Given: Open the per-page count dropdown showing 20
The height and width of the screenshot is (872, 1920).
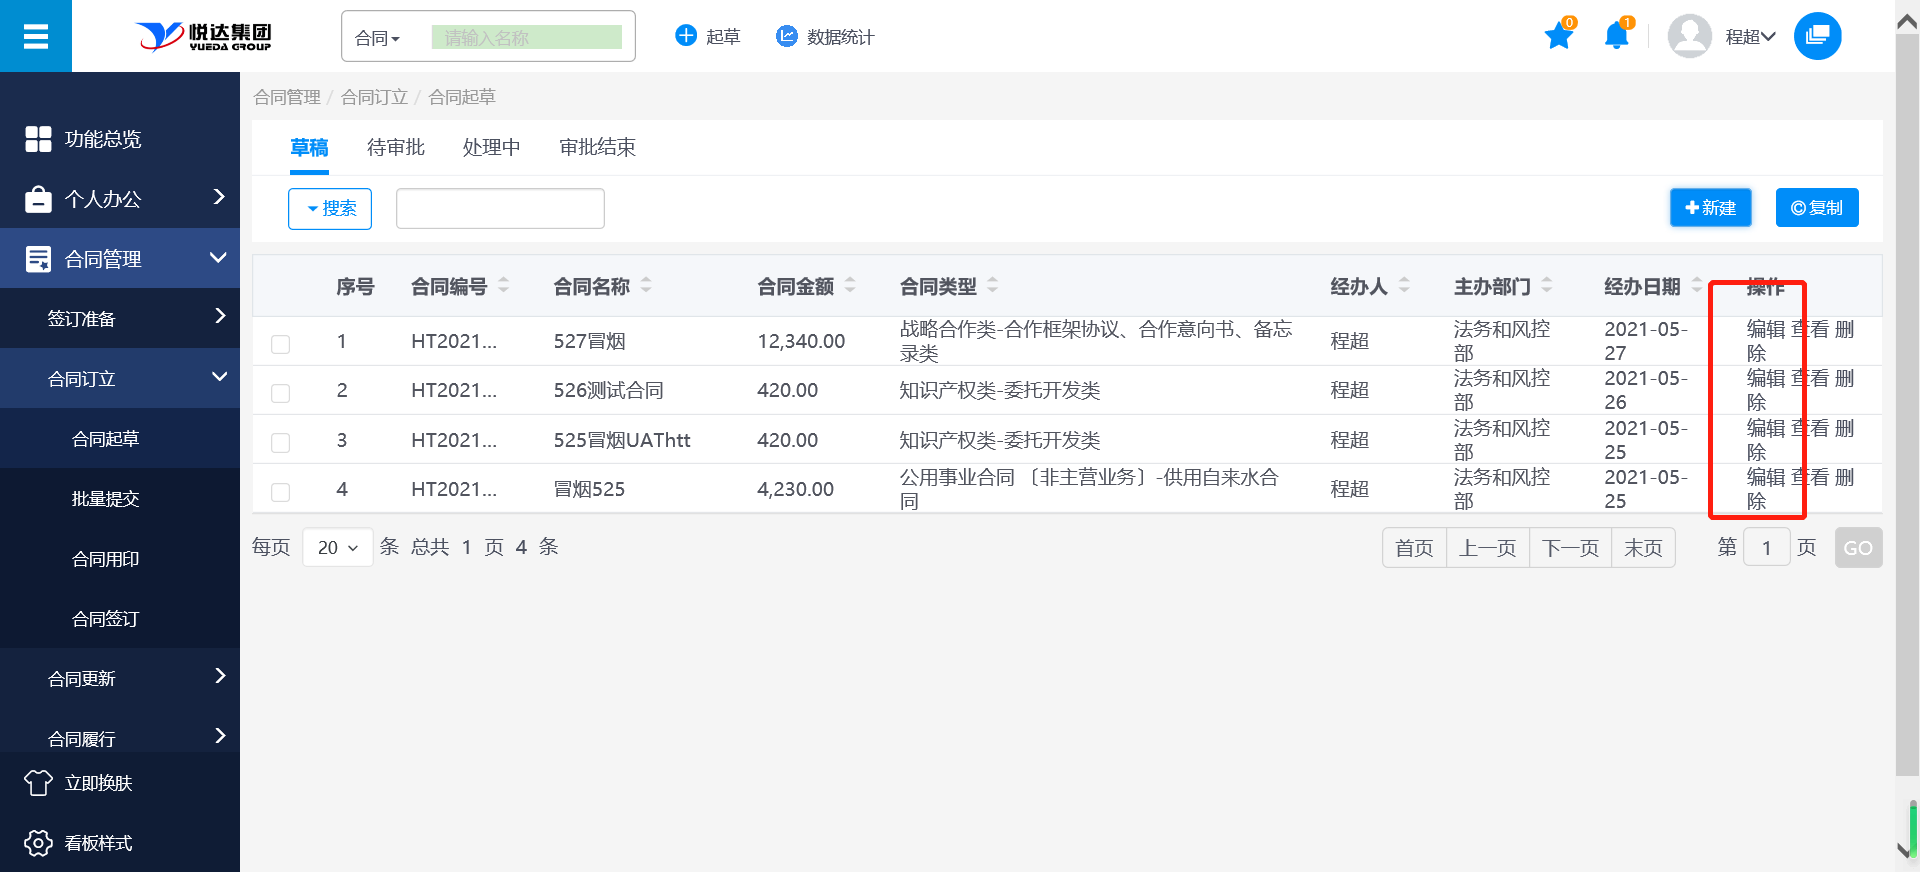Looking at the screenshot, I should pyautogui.click(x=337, y=548).
